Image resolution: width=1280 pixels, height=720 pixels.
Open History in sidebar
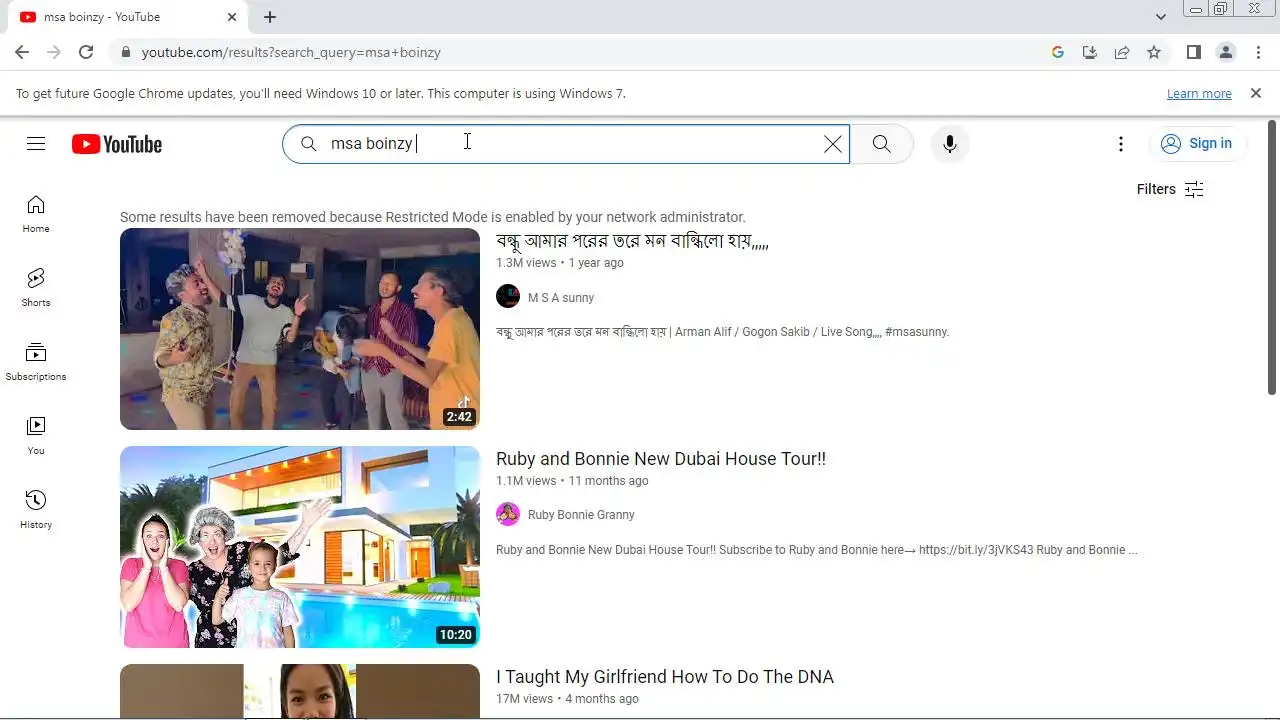click(36, 510)
